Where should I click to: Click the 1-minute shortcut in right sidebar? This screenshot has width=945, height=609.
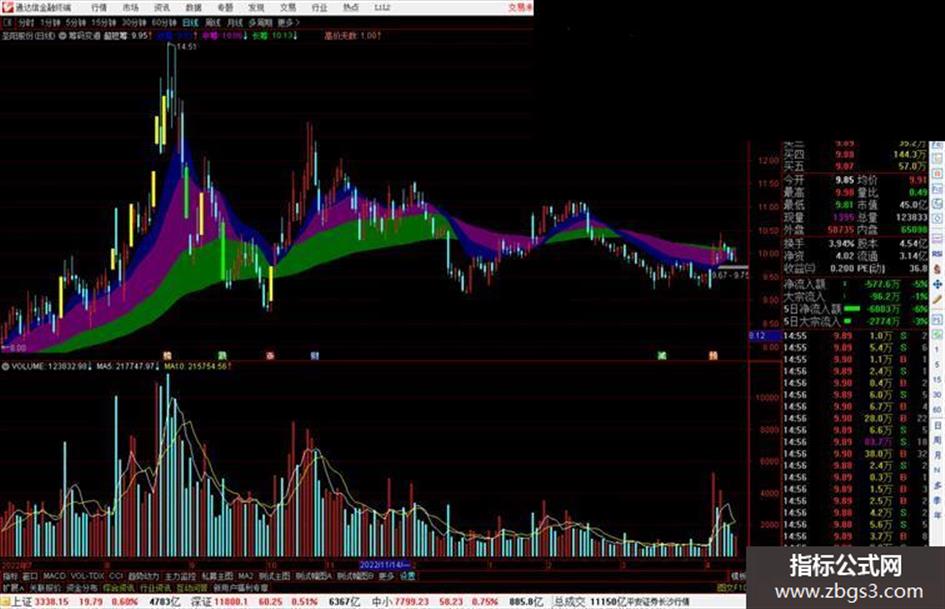point(937,350)
